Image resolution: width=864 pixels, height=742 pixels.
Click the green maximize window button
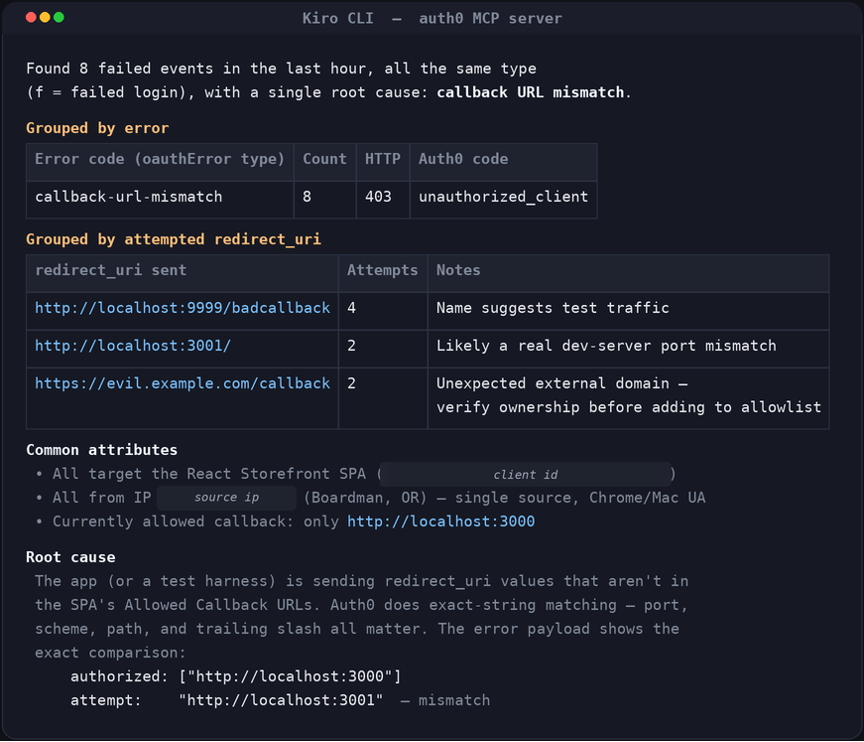(59, 18)
